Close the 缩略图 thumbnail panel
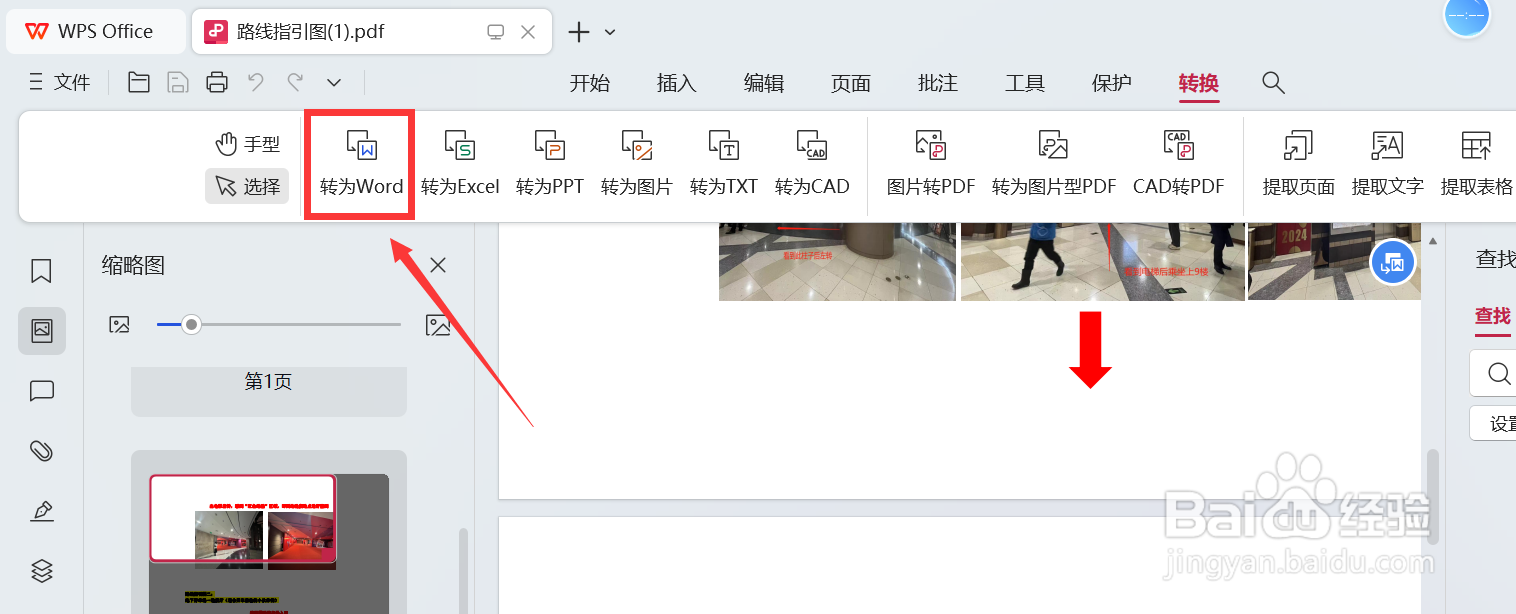 [x=438, y=265]
